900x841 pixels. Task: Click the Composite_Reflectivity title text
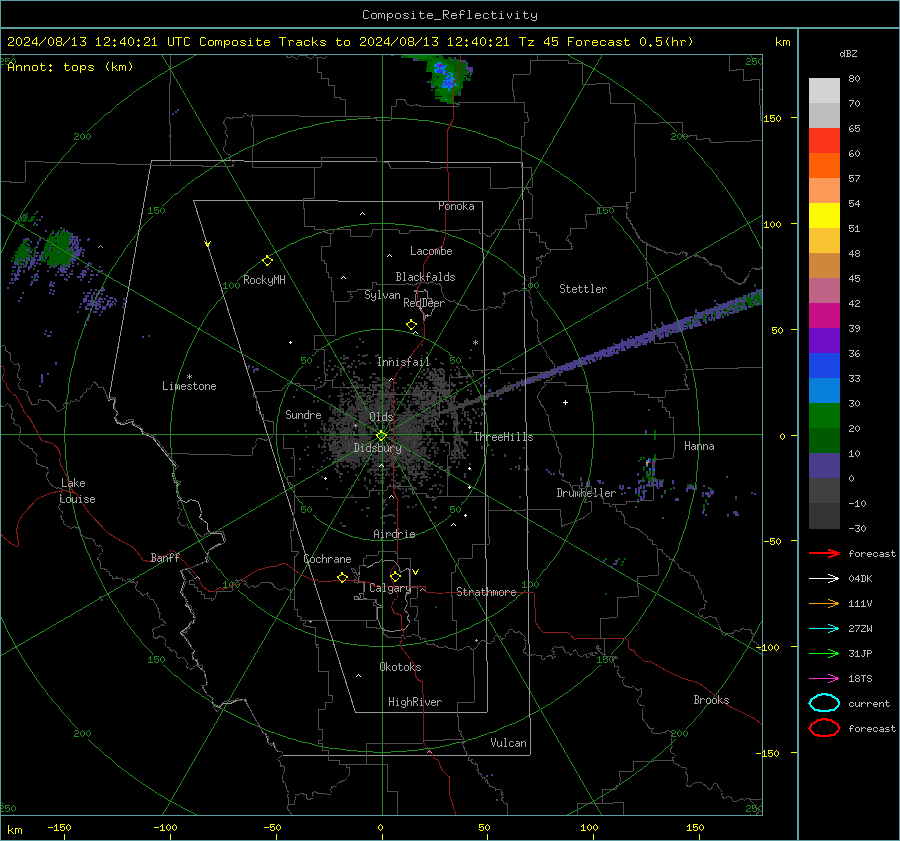[450, 15]
